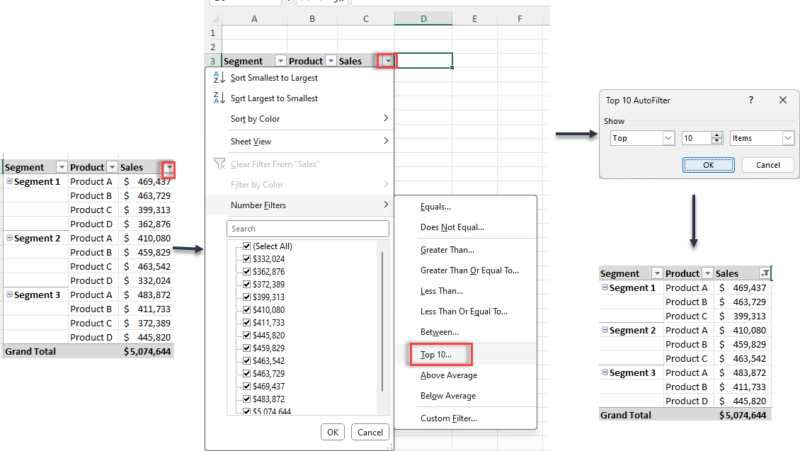This screenshot has height=451, width=800.
Task: Click the checkbox list vertical scrollbar
Action: pyautogui.click(x=382, y=321)
